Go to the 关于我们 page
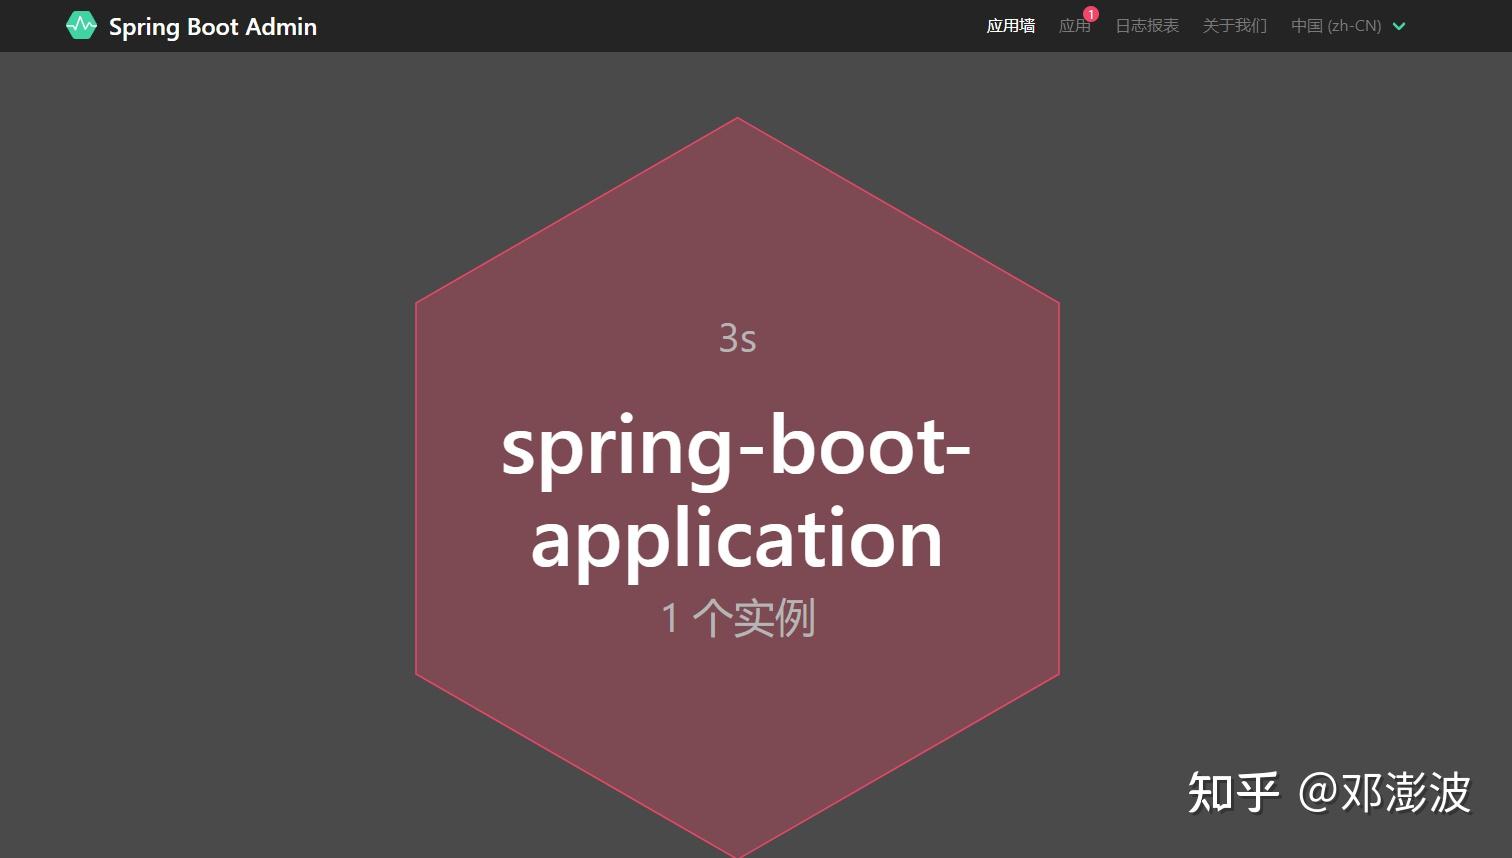 [x=1235, y=26]
